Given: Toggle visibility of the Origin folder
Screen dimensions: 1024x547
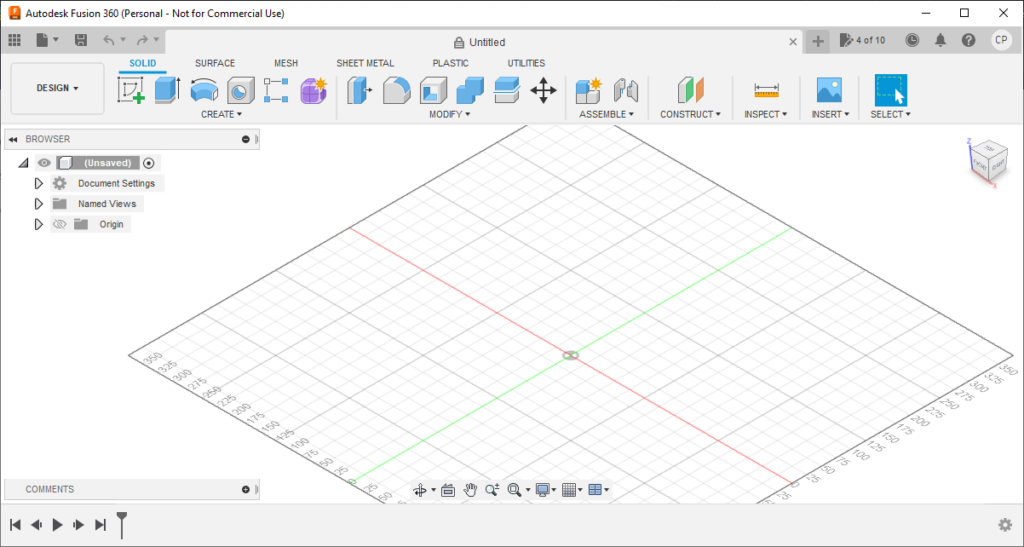Looking at the screenshot, I should point(59,224).
